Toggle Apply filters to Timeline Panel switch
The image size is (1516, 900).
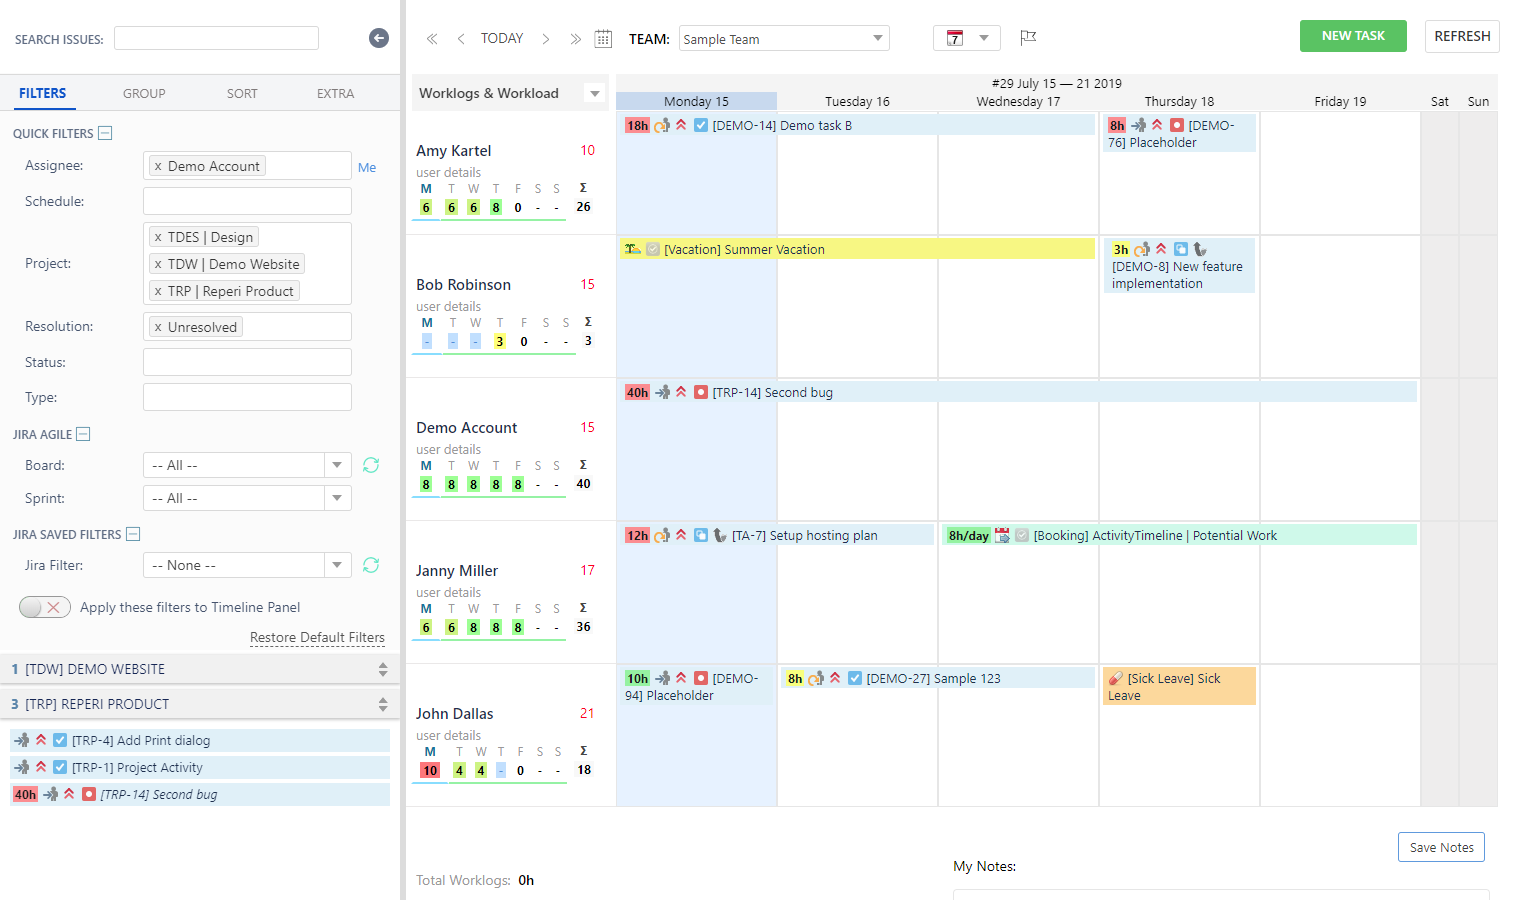pyautogui.click(x=45, y=607)
